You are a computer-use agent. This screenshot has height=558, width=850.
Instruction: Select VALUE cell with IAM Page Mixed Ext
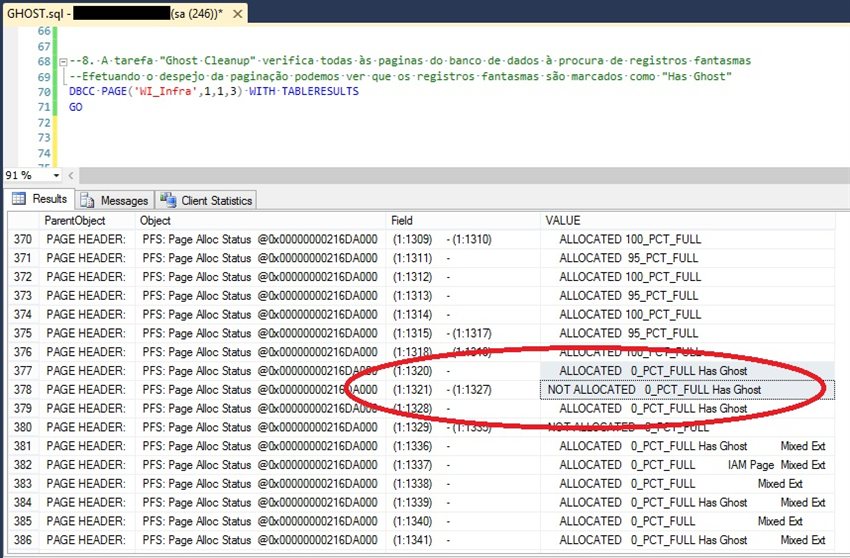click(687, 465)
